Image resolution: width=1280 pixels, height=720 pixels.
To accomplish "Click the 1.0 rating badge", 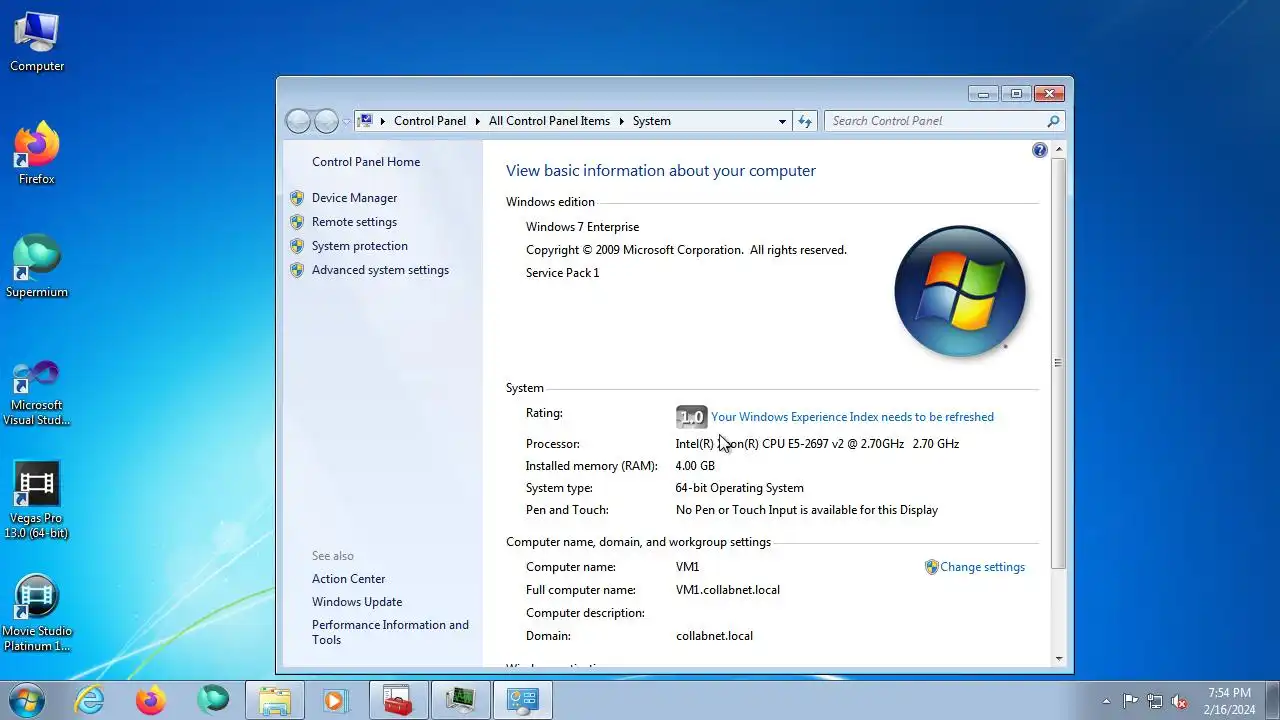I will click(691, 417).
